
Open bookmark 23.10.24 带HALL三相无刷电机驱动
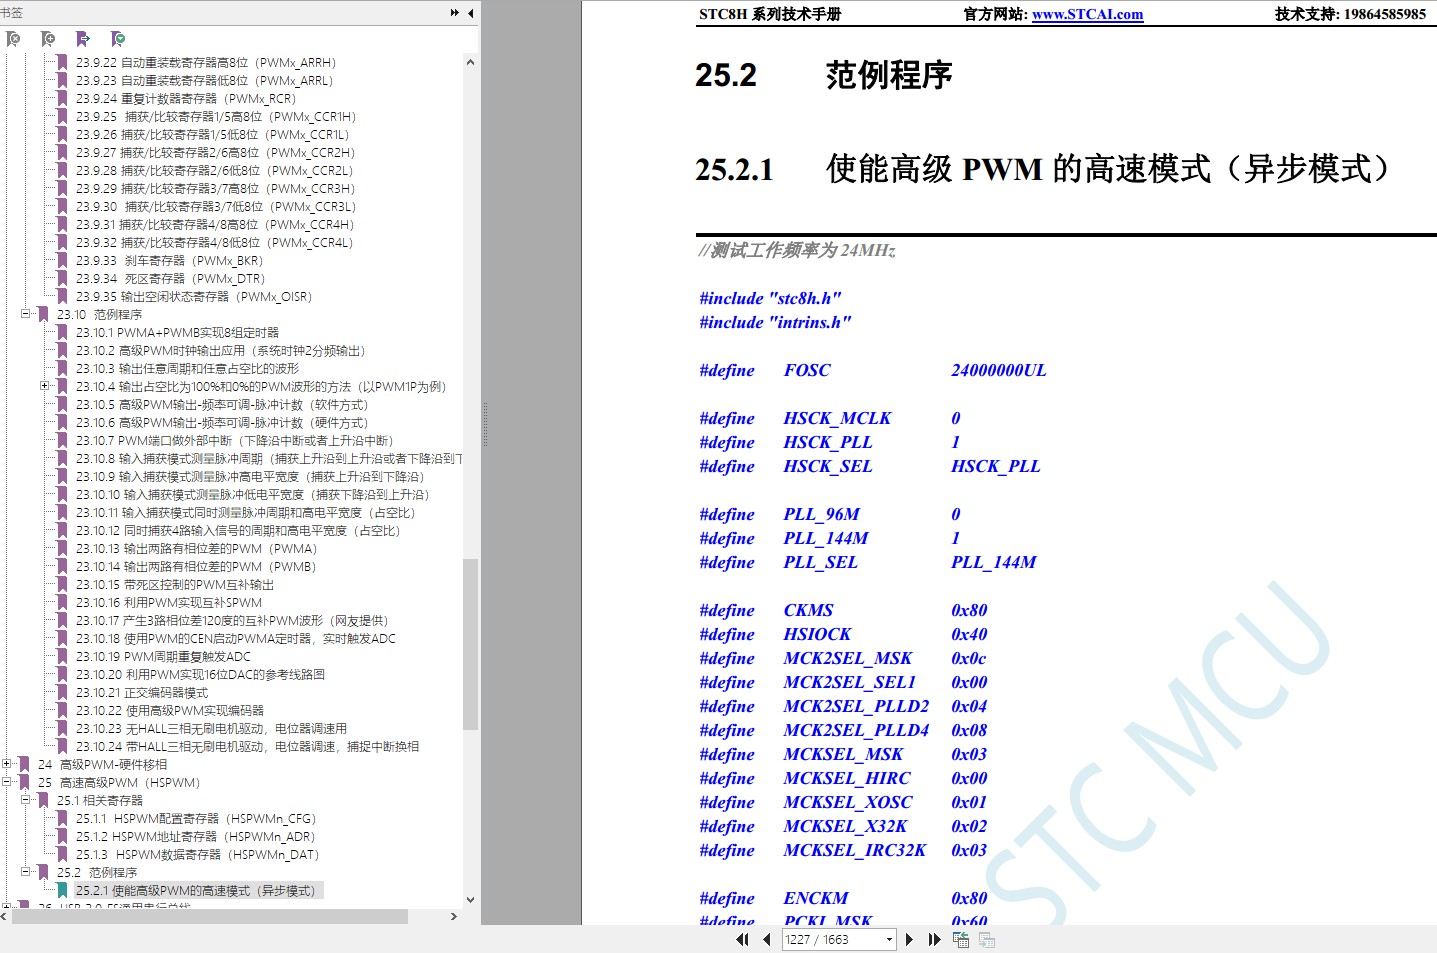[x=247, y=746]
